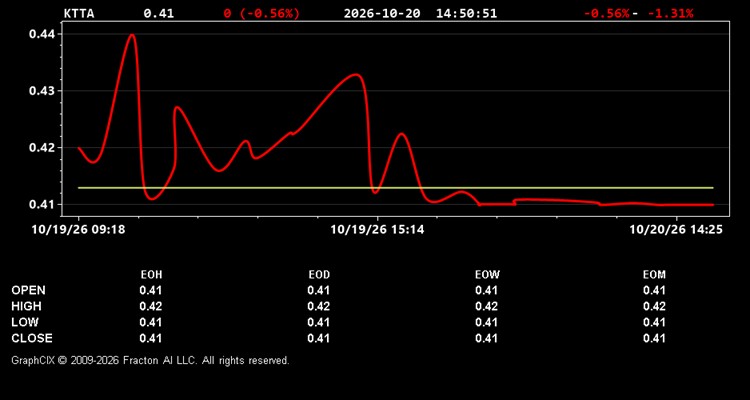
Task: Click the GraphCIX copyright notice
Action: point(150,360)
